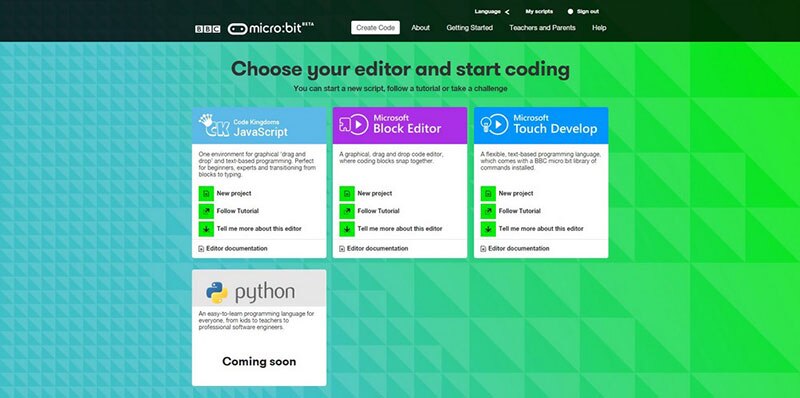
Task: Click the Python Coming soon text
Action: point(259,362)
